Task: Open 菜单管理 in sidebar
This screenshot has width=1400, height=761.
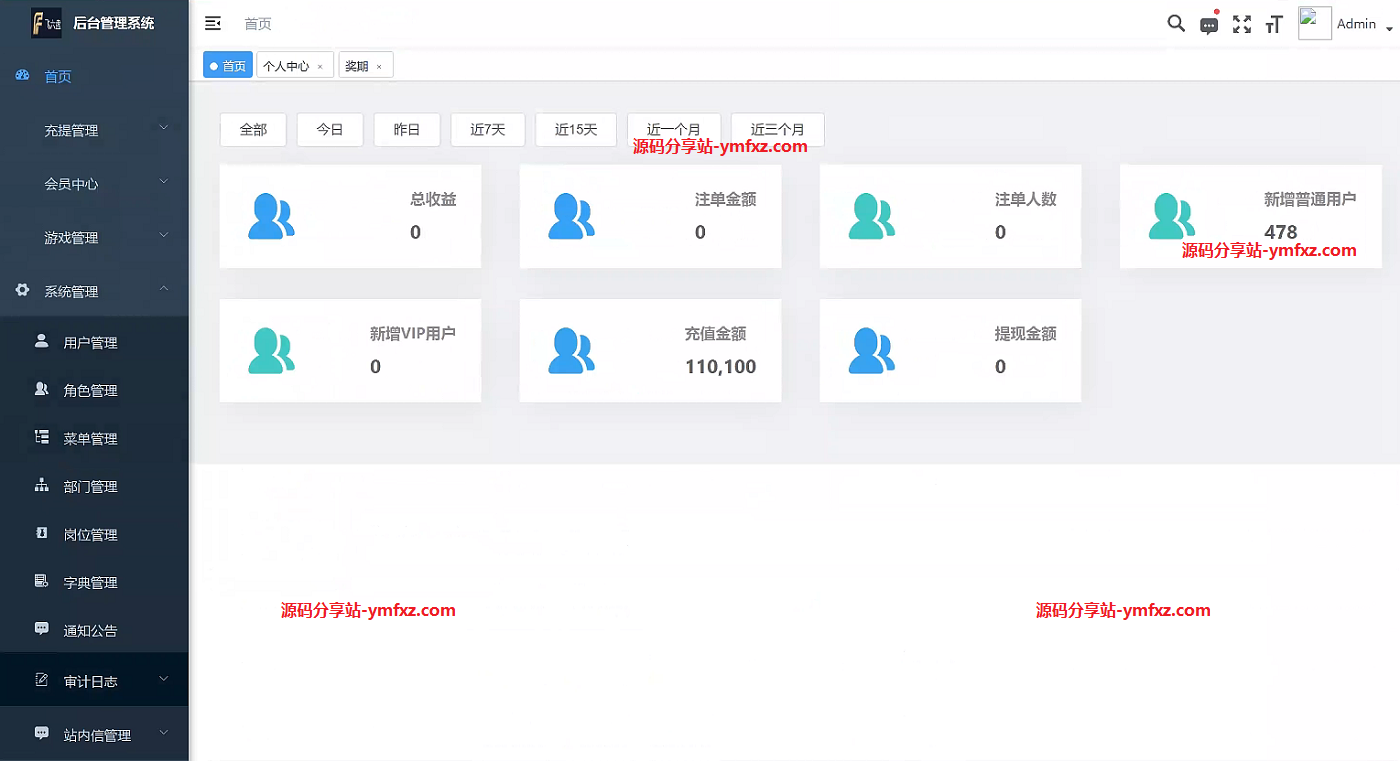Action: 90,439
